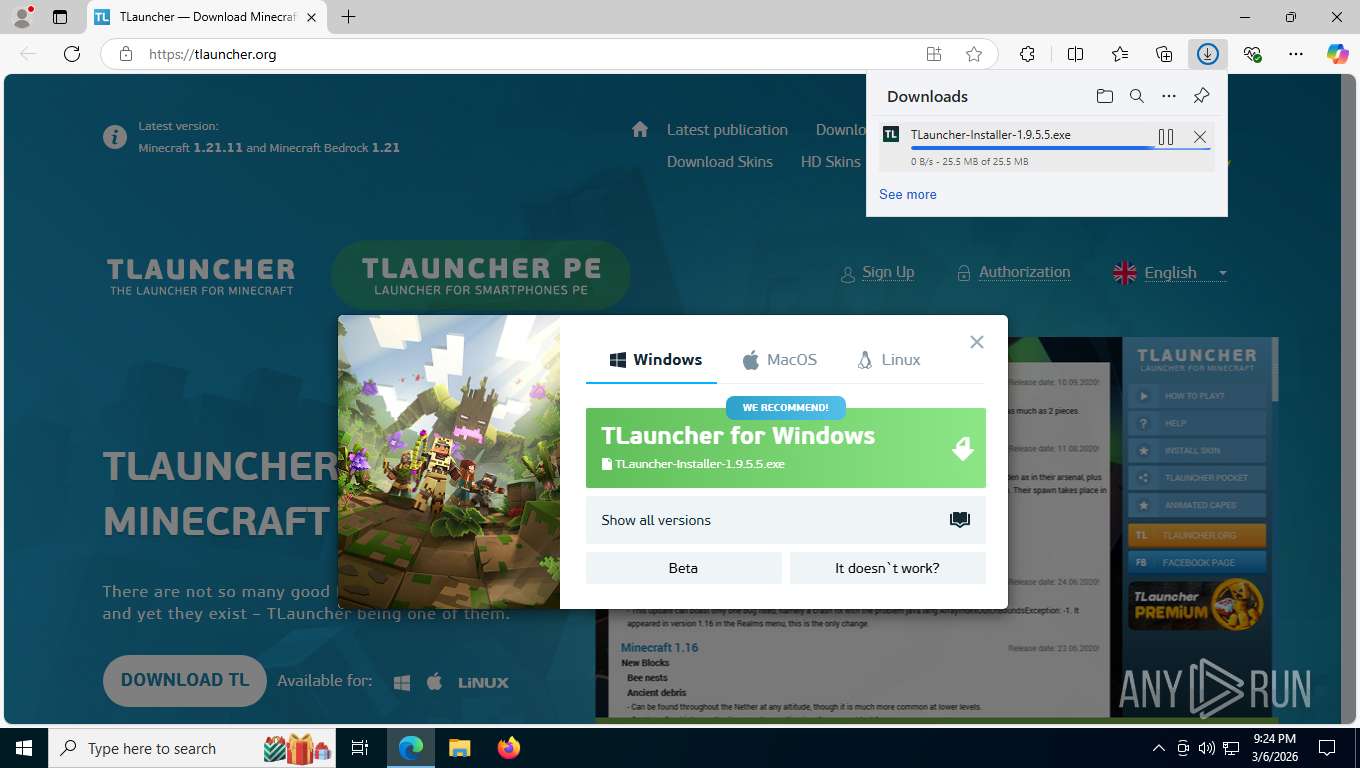Open TLAUNCHER PE smartphone launcher button
The image size is (1360, 768).
coord(481,275)
